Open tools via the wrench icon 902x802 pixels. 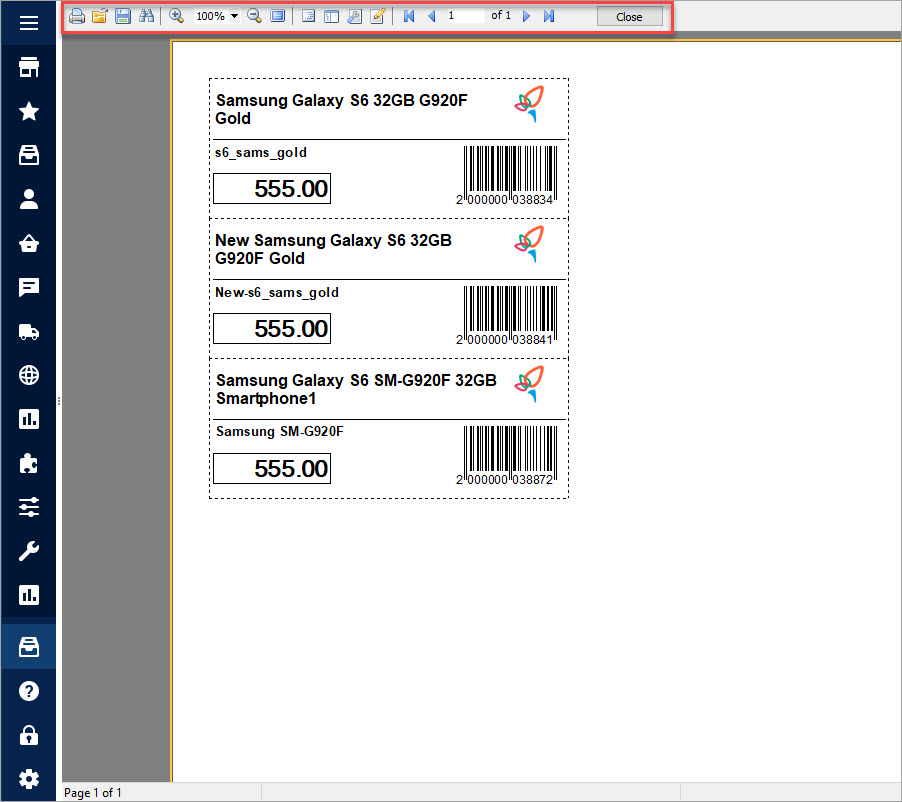point(29,551)
